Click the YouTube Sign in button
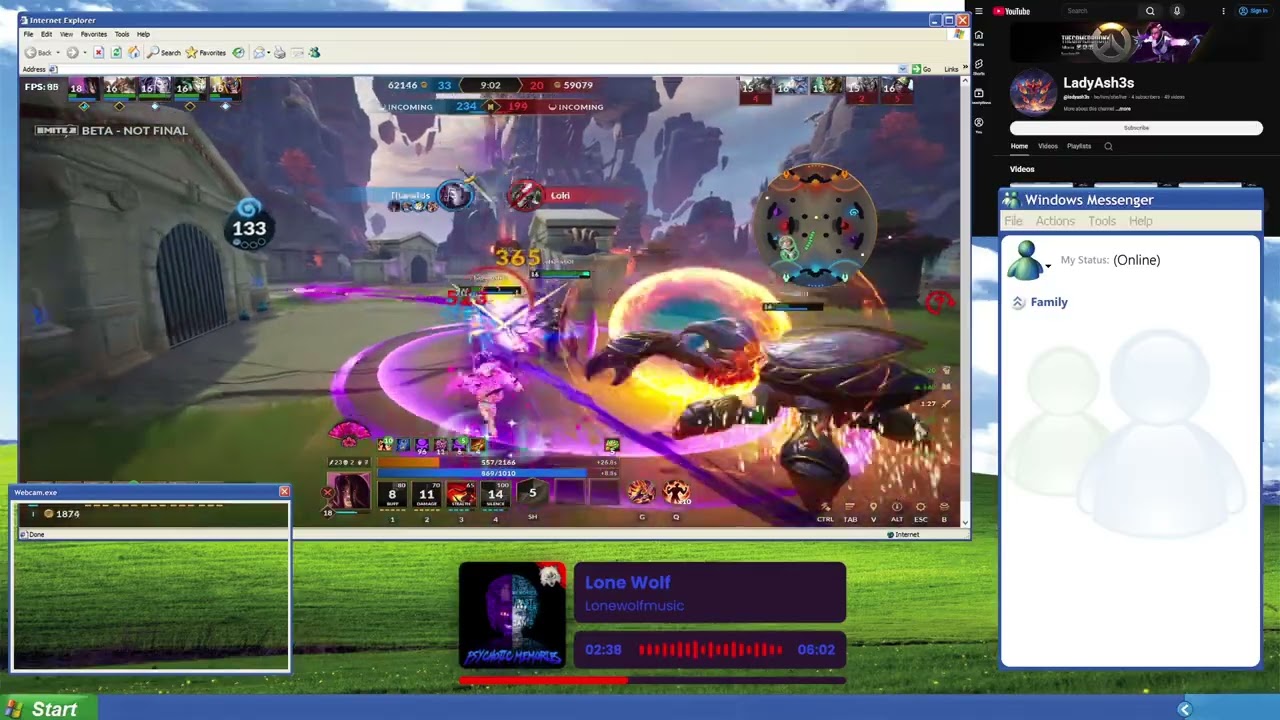1280x720 pixels. [1253, 11]
